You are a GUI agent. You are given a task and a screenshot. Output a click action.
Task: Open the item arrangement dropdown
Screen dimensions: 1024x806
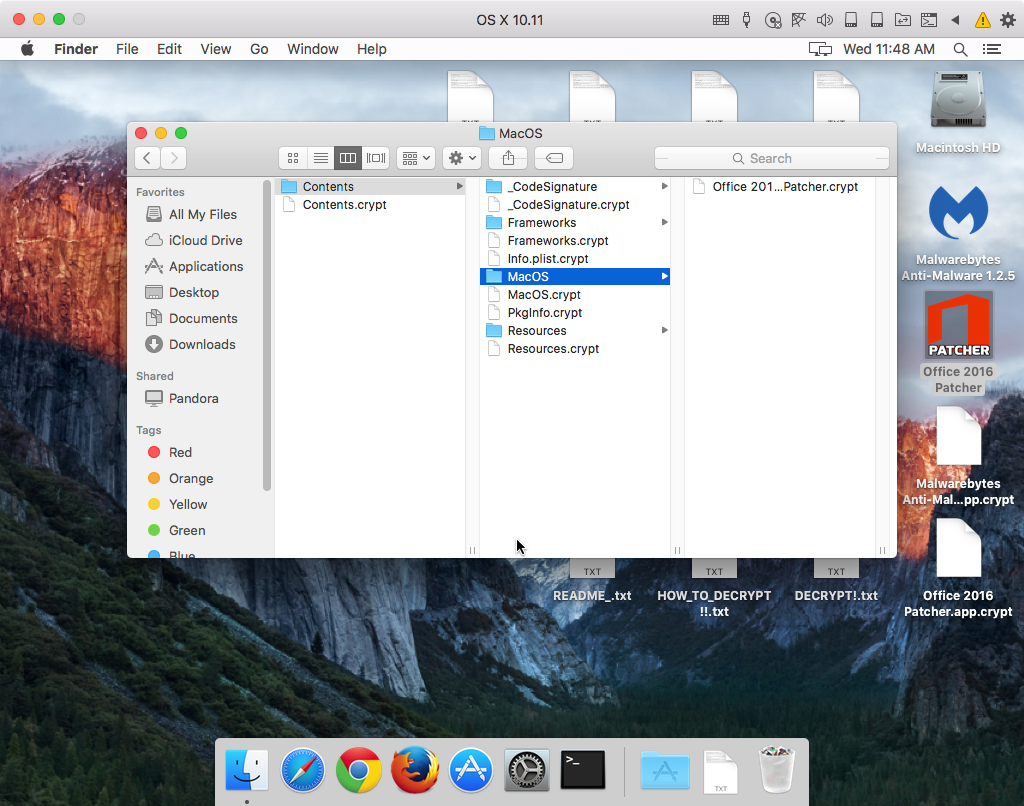click(x=416, y=158)
